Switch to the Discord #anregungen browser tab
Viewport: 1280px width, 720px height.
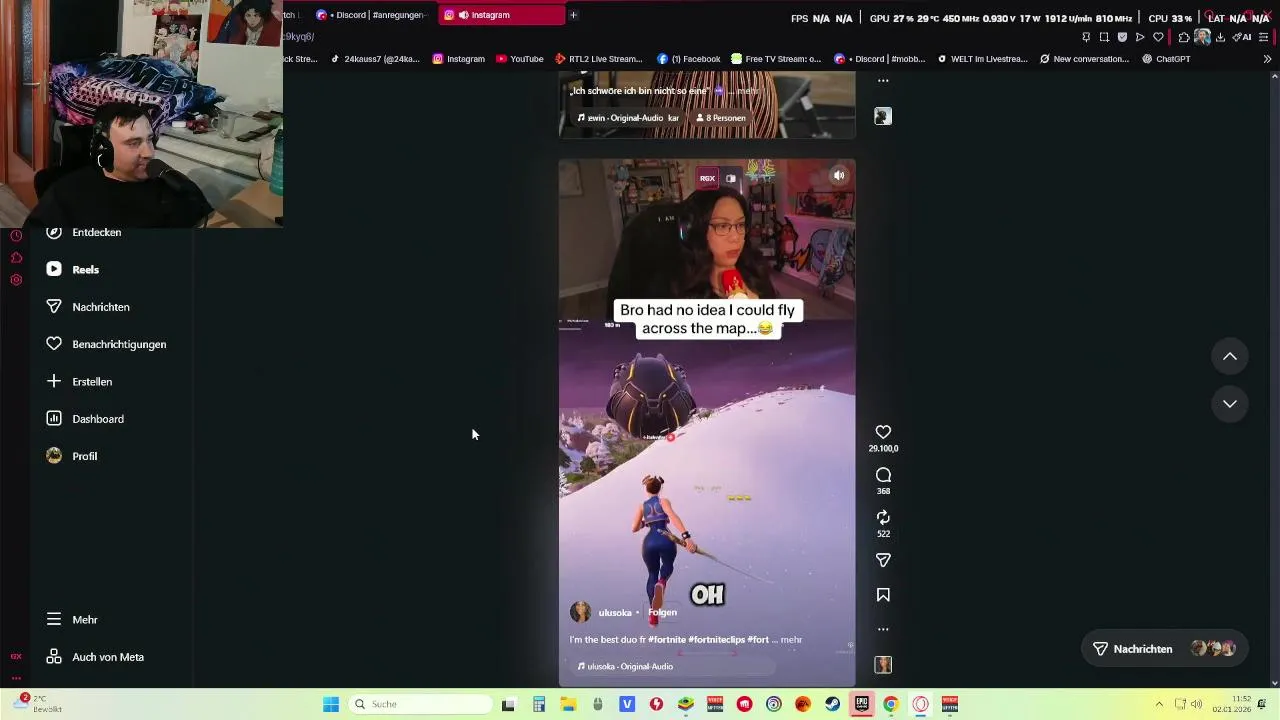(x=371, y=15)
